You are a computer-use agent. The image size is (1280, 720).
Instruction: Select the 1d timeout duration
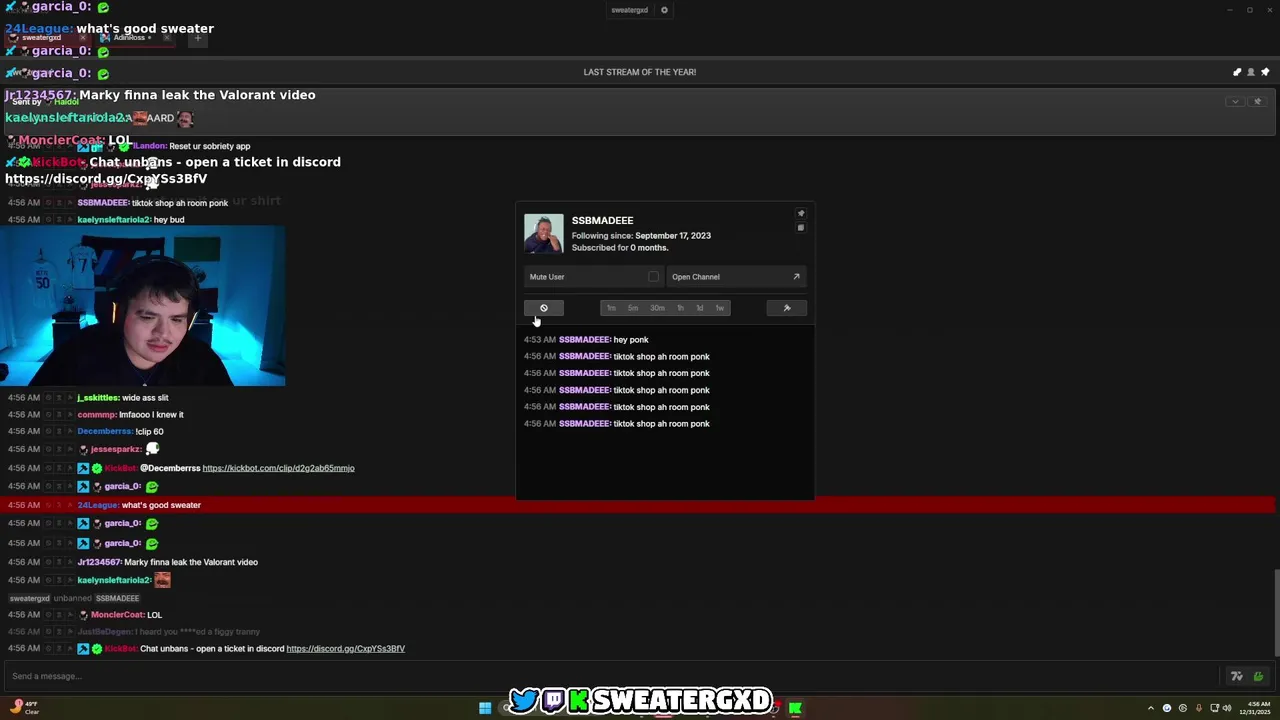point(699,308)
